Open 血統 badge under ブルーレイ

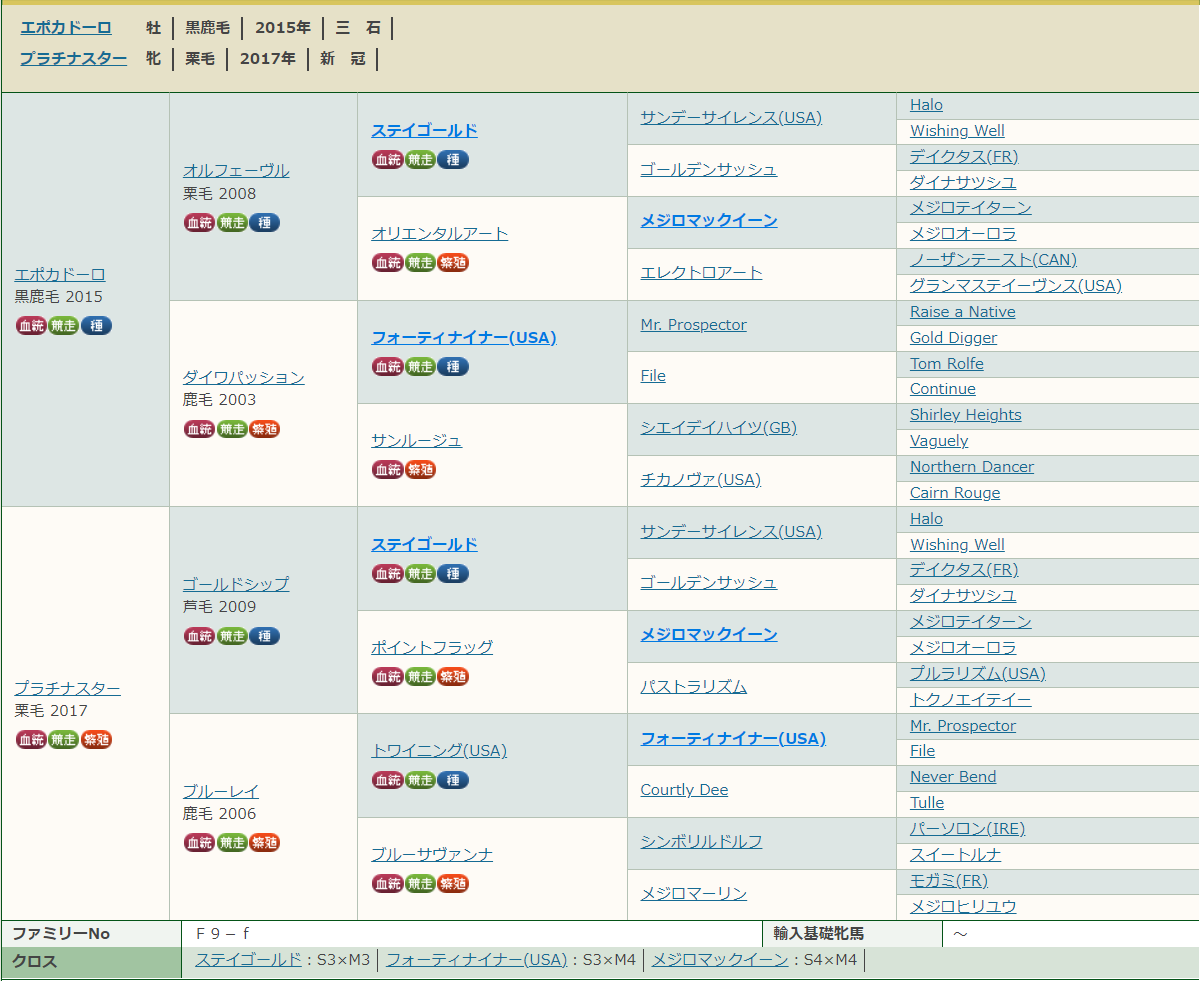pyautogui.click(x=199, y=842)
